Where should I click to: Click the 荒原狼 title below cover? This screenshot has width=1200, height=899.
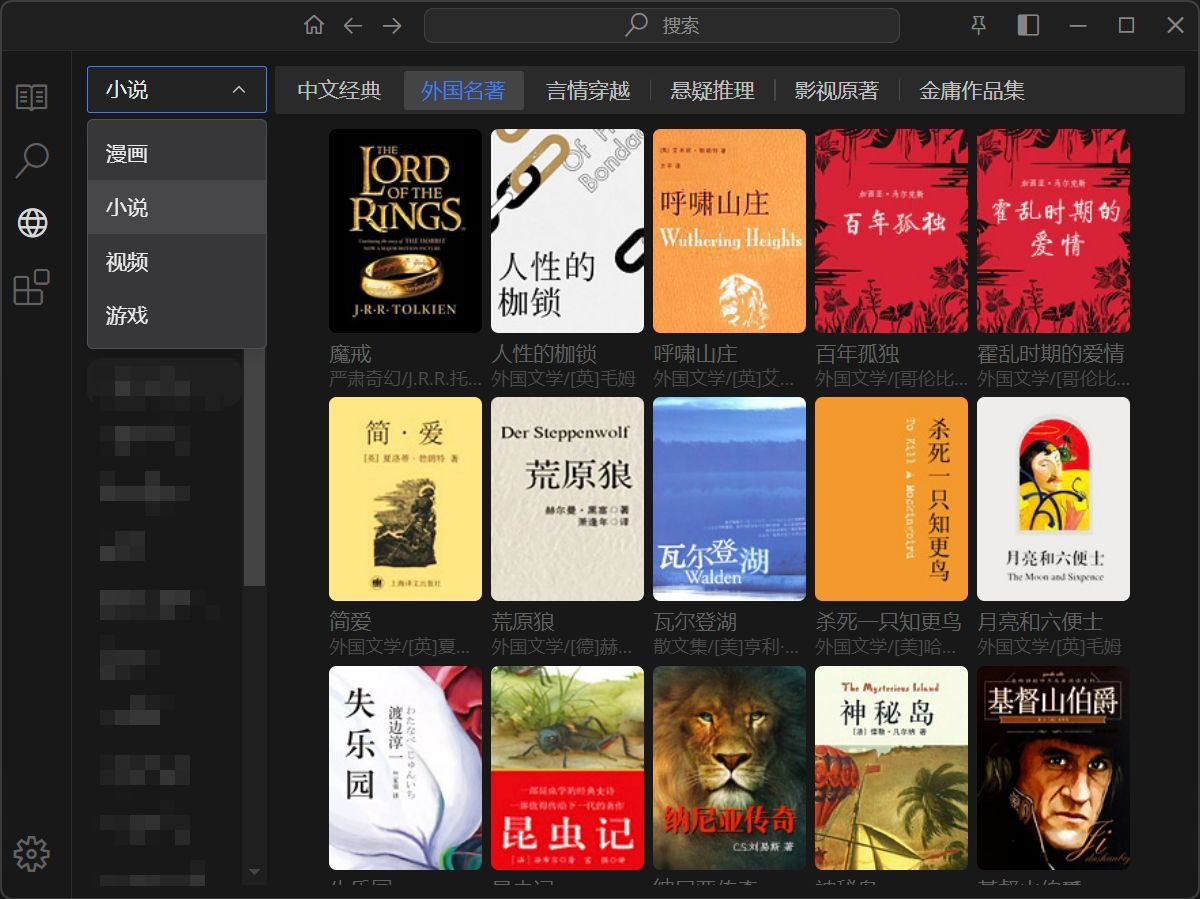pyautogui.click(x=523, y=622)
